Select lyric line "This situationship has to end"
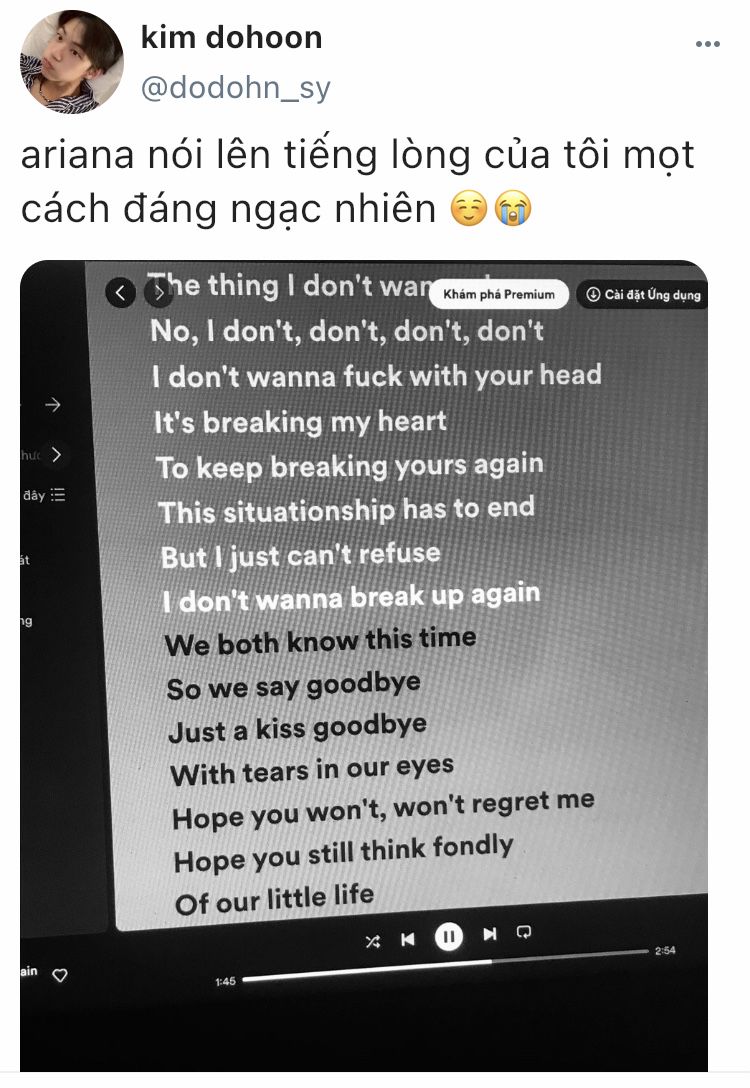This screenshot has width=750, height=1088. [347, 510]
